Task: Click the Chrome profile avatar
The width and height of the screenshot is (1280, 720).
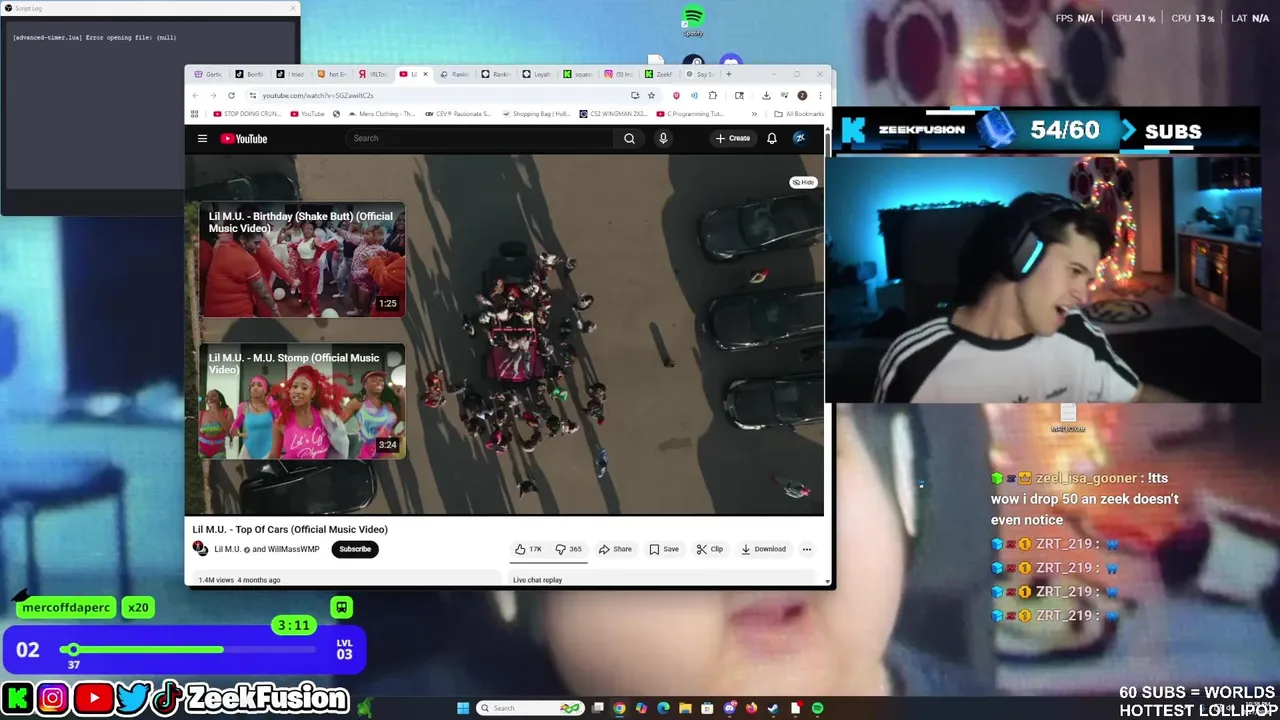Action: point(802,95)
